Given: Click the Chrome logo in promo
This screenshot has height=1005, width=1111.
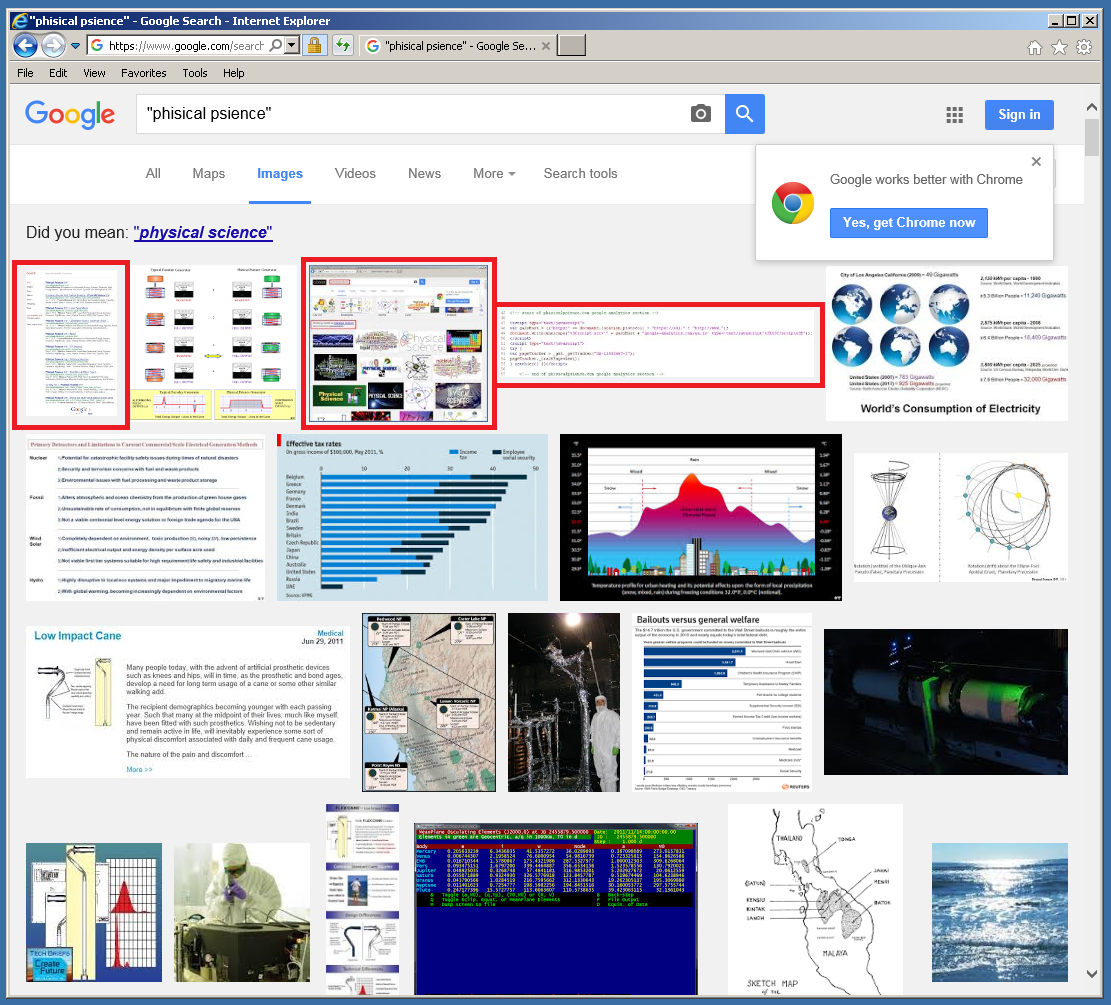Looking at the screenshot, I should pos(793,203).
